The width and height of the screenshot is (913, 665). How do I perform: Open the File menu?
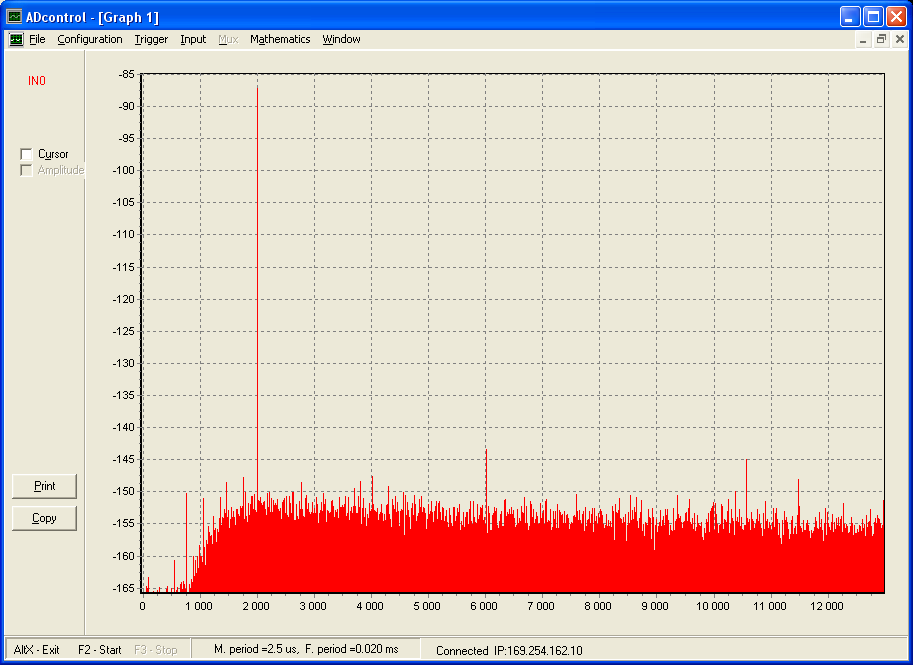[37, 39]
